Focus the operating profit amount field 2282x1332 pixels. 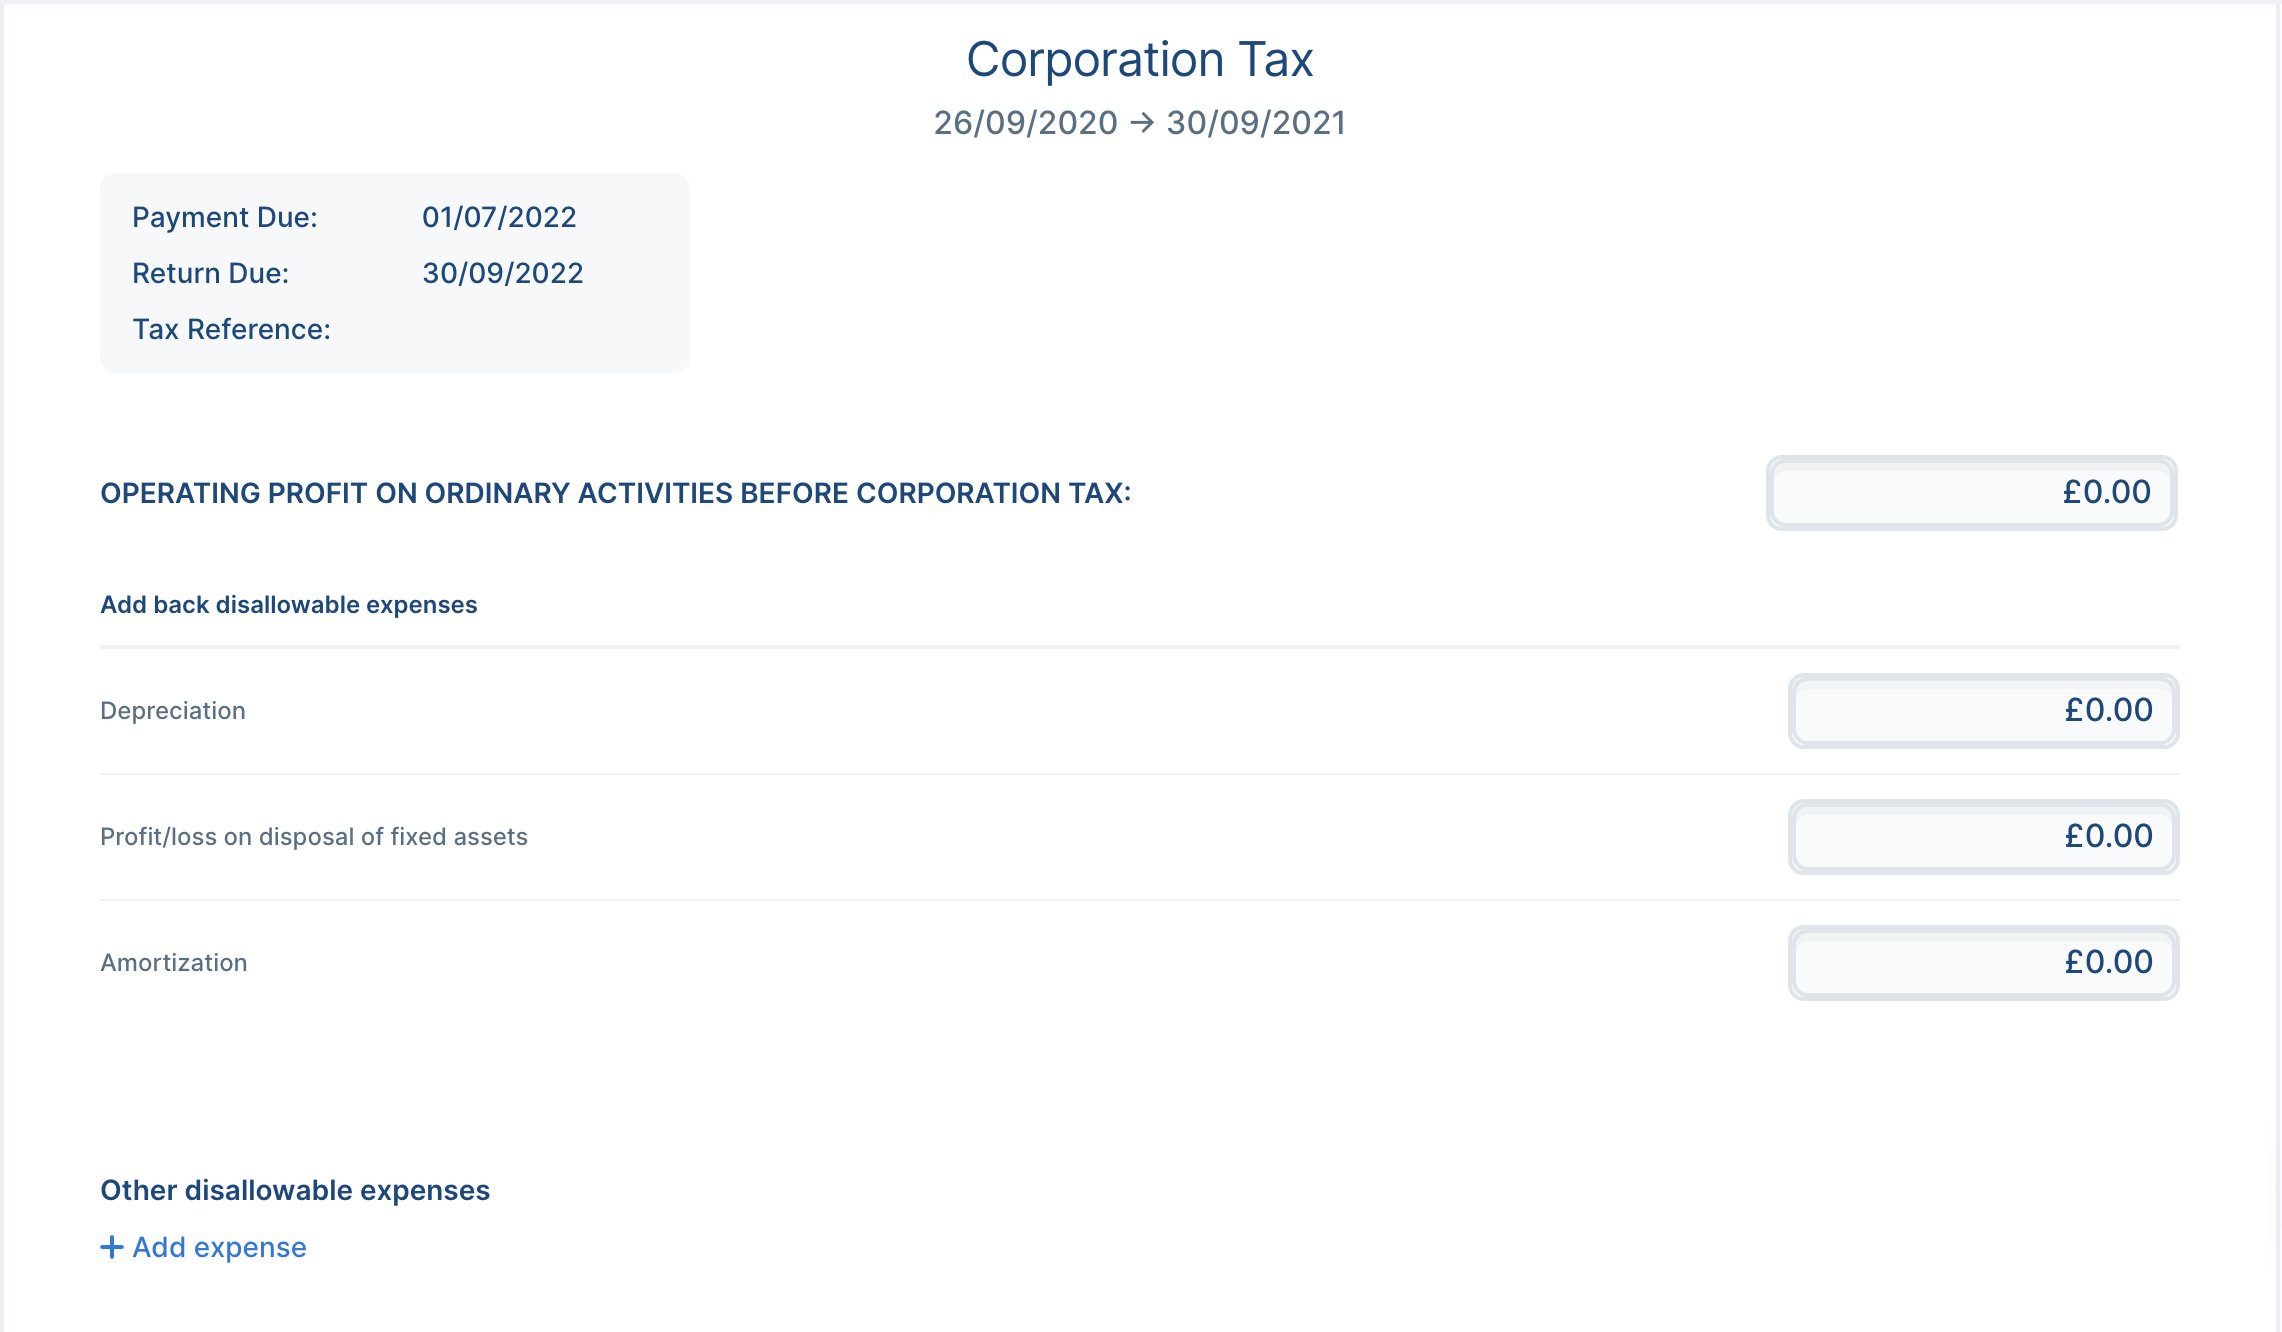1971,492
